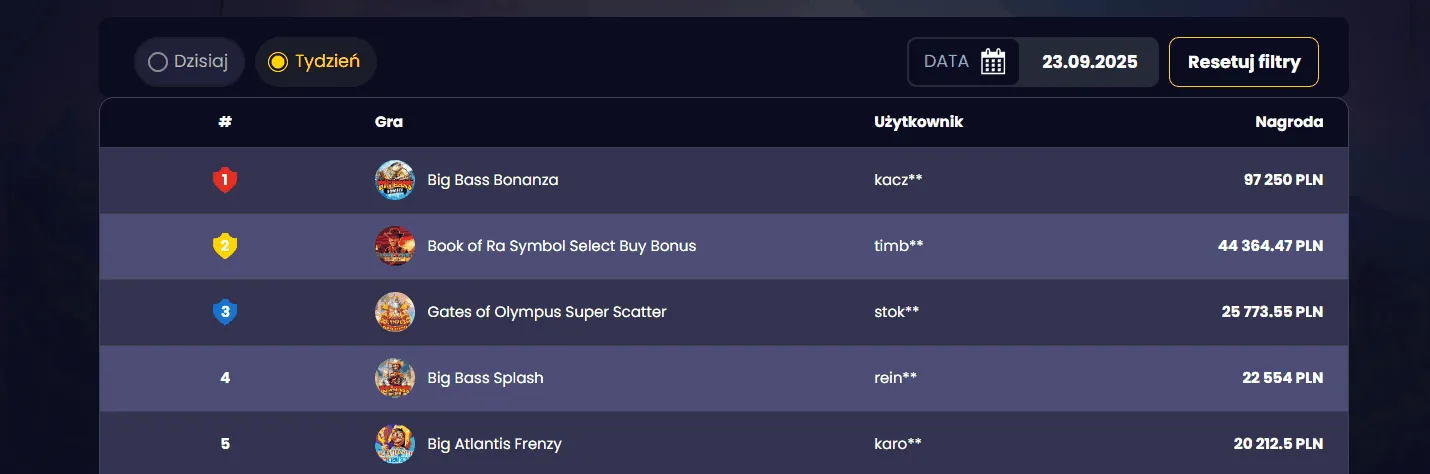1430x474 pixels.
Task: Click the Big Bass Bonanza game icon
Action: coord(394,180)
